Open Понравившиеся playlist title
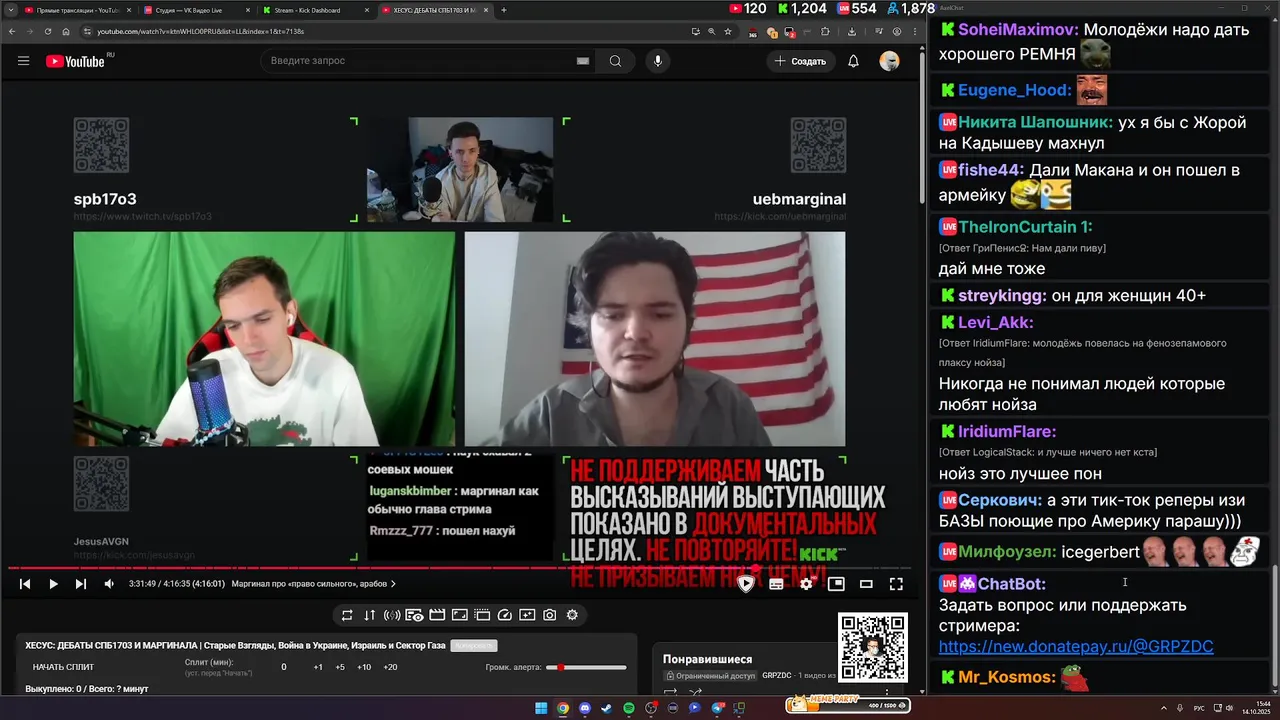1280x720 pixels. click(707, 659)
